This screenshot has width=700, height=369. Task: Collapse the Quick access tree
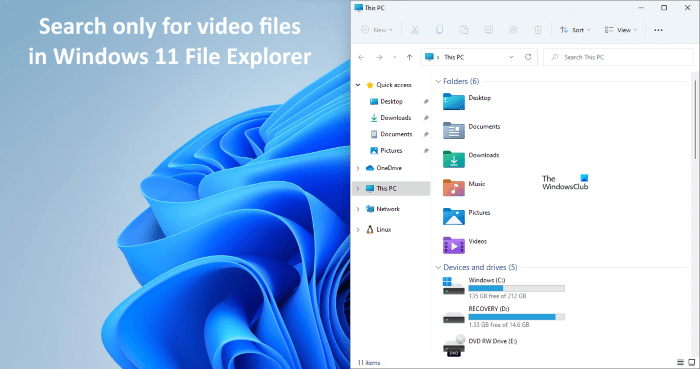358,85
